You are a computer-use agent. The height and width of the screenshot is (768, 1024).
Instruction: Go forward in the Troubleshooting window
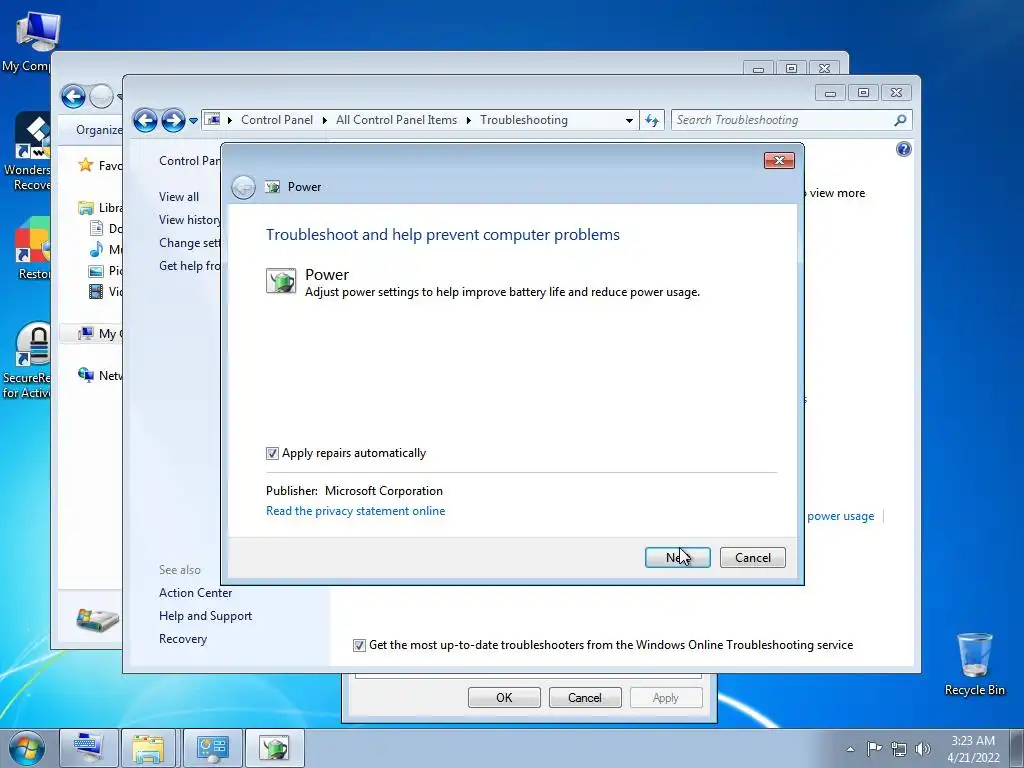173,120
